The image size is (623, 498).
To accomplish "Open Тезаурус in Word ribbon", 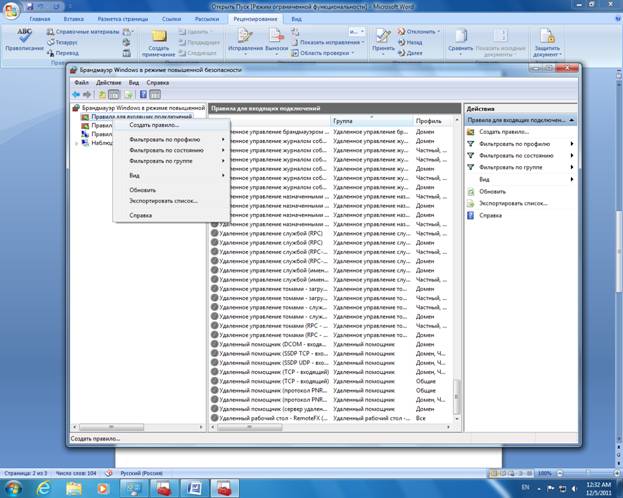I will (x=62, y=42).
